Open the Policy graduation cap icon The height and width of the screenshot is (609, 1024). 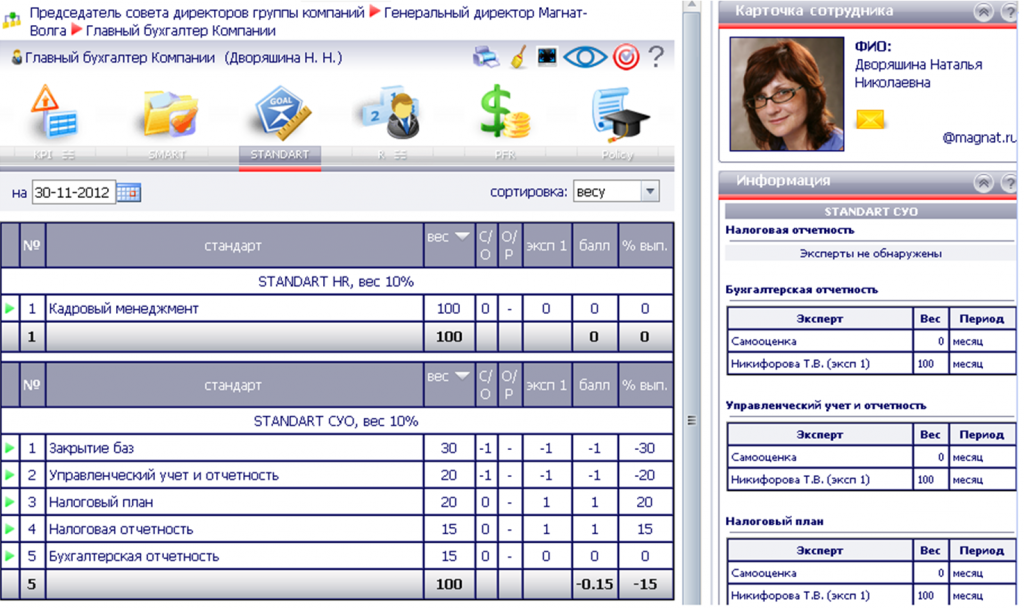click(x=619, y=115)
